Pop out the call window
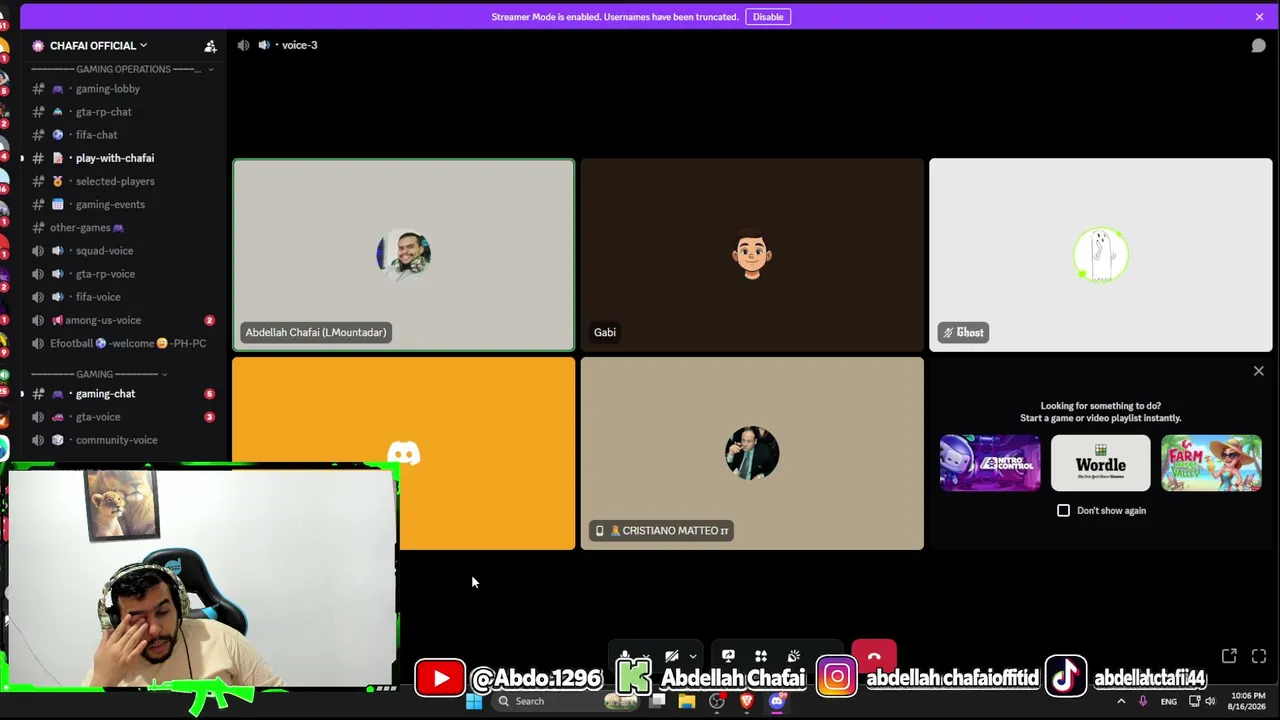1280x720 pixels. [1229, 656]
